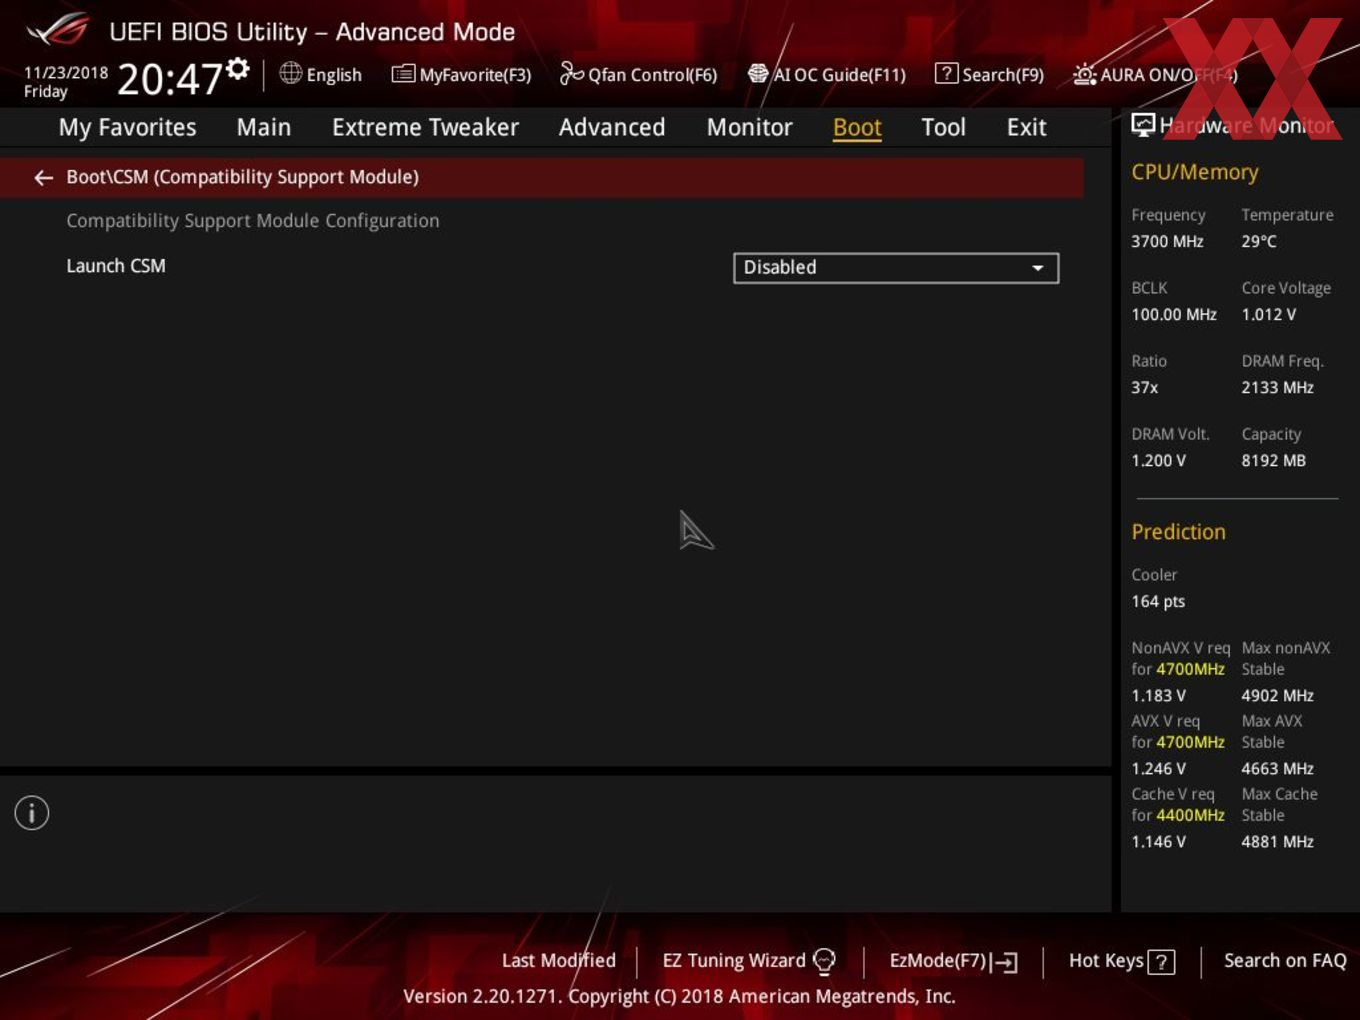This screenshot has height=1020, width=1360.
Task: Click the 1.146 V cache voltage value
Action: coord(1158,841)
